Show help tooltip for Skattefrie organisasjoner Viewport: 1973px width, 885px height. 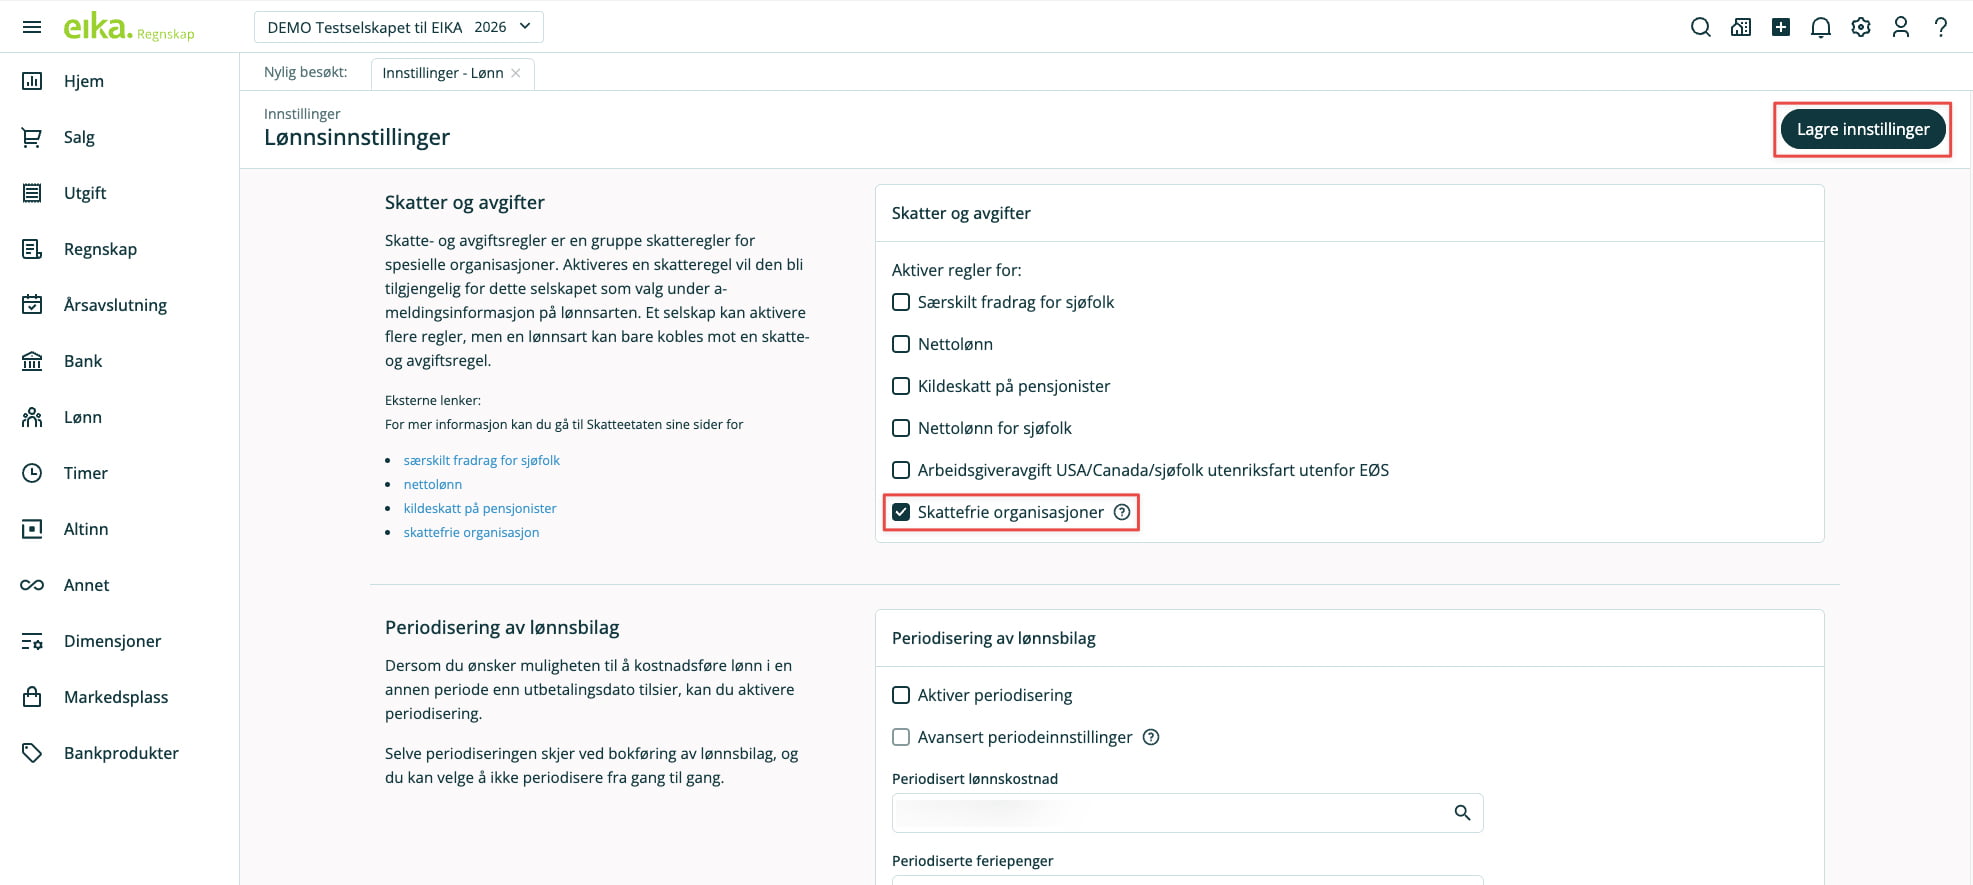[x=1123, y=512]
